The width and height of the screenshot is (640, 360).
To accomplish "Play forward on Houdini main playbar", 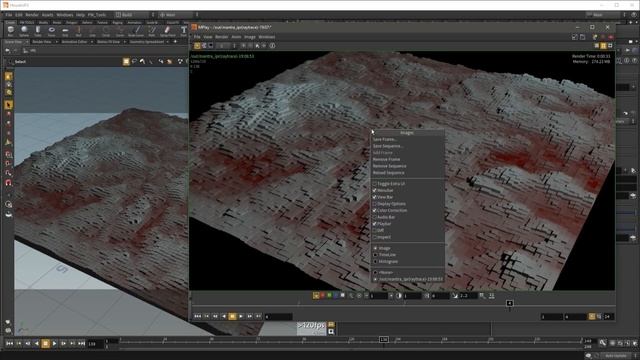I will click(54, 344).
